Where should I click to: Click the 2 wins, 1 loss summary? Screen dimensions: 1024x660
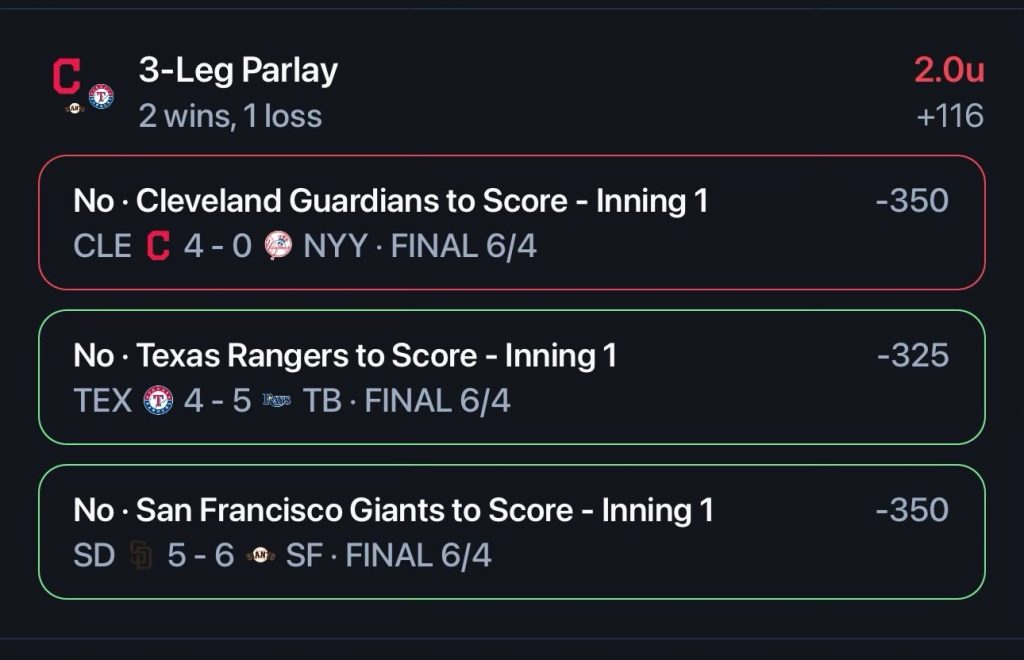pyautogui.click(x=231, y=116)
